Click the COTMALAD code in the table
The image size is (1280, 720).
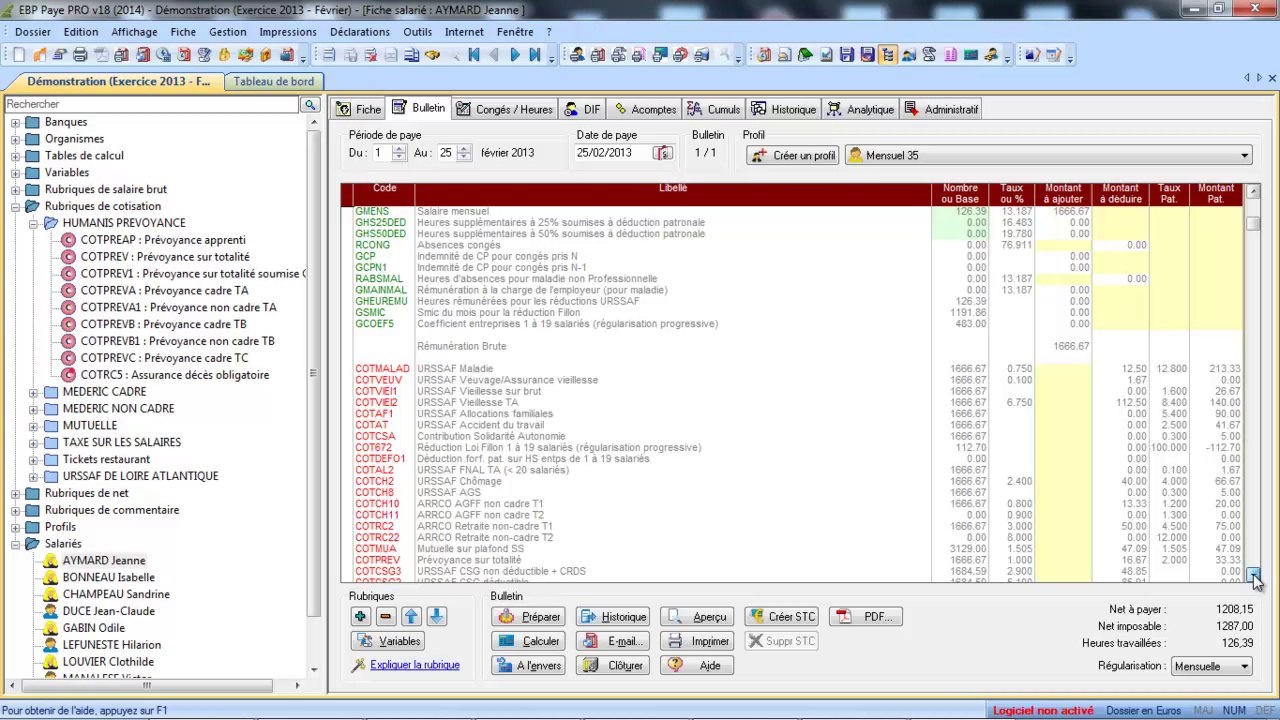(x=382, y=369)
